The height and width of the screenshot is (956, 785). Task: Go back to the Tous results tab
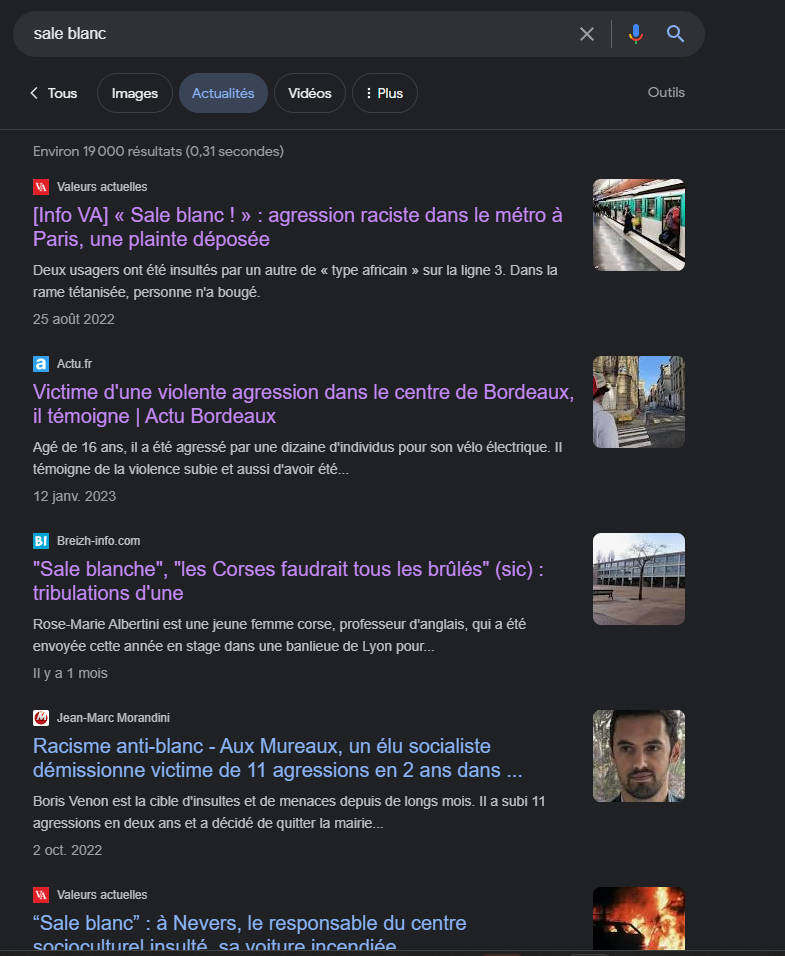(54, 93)
